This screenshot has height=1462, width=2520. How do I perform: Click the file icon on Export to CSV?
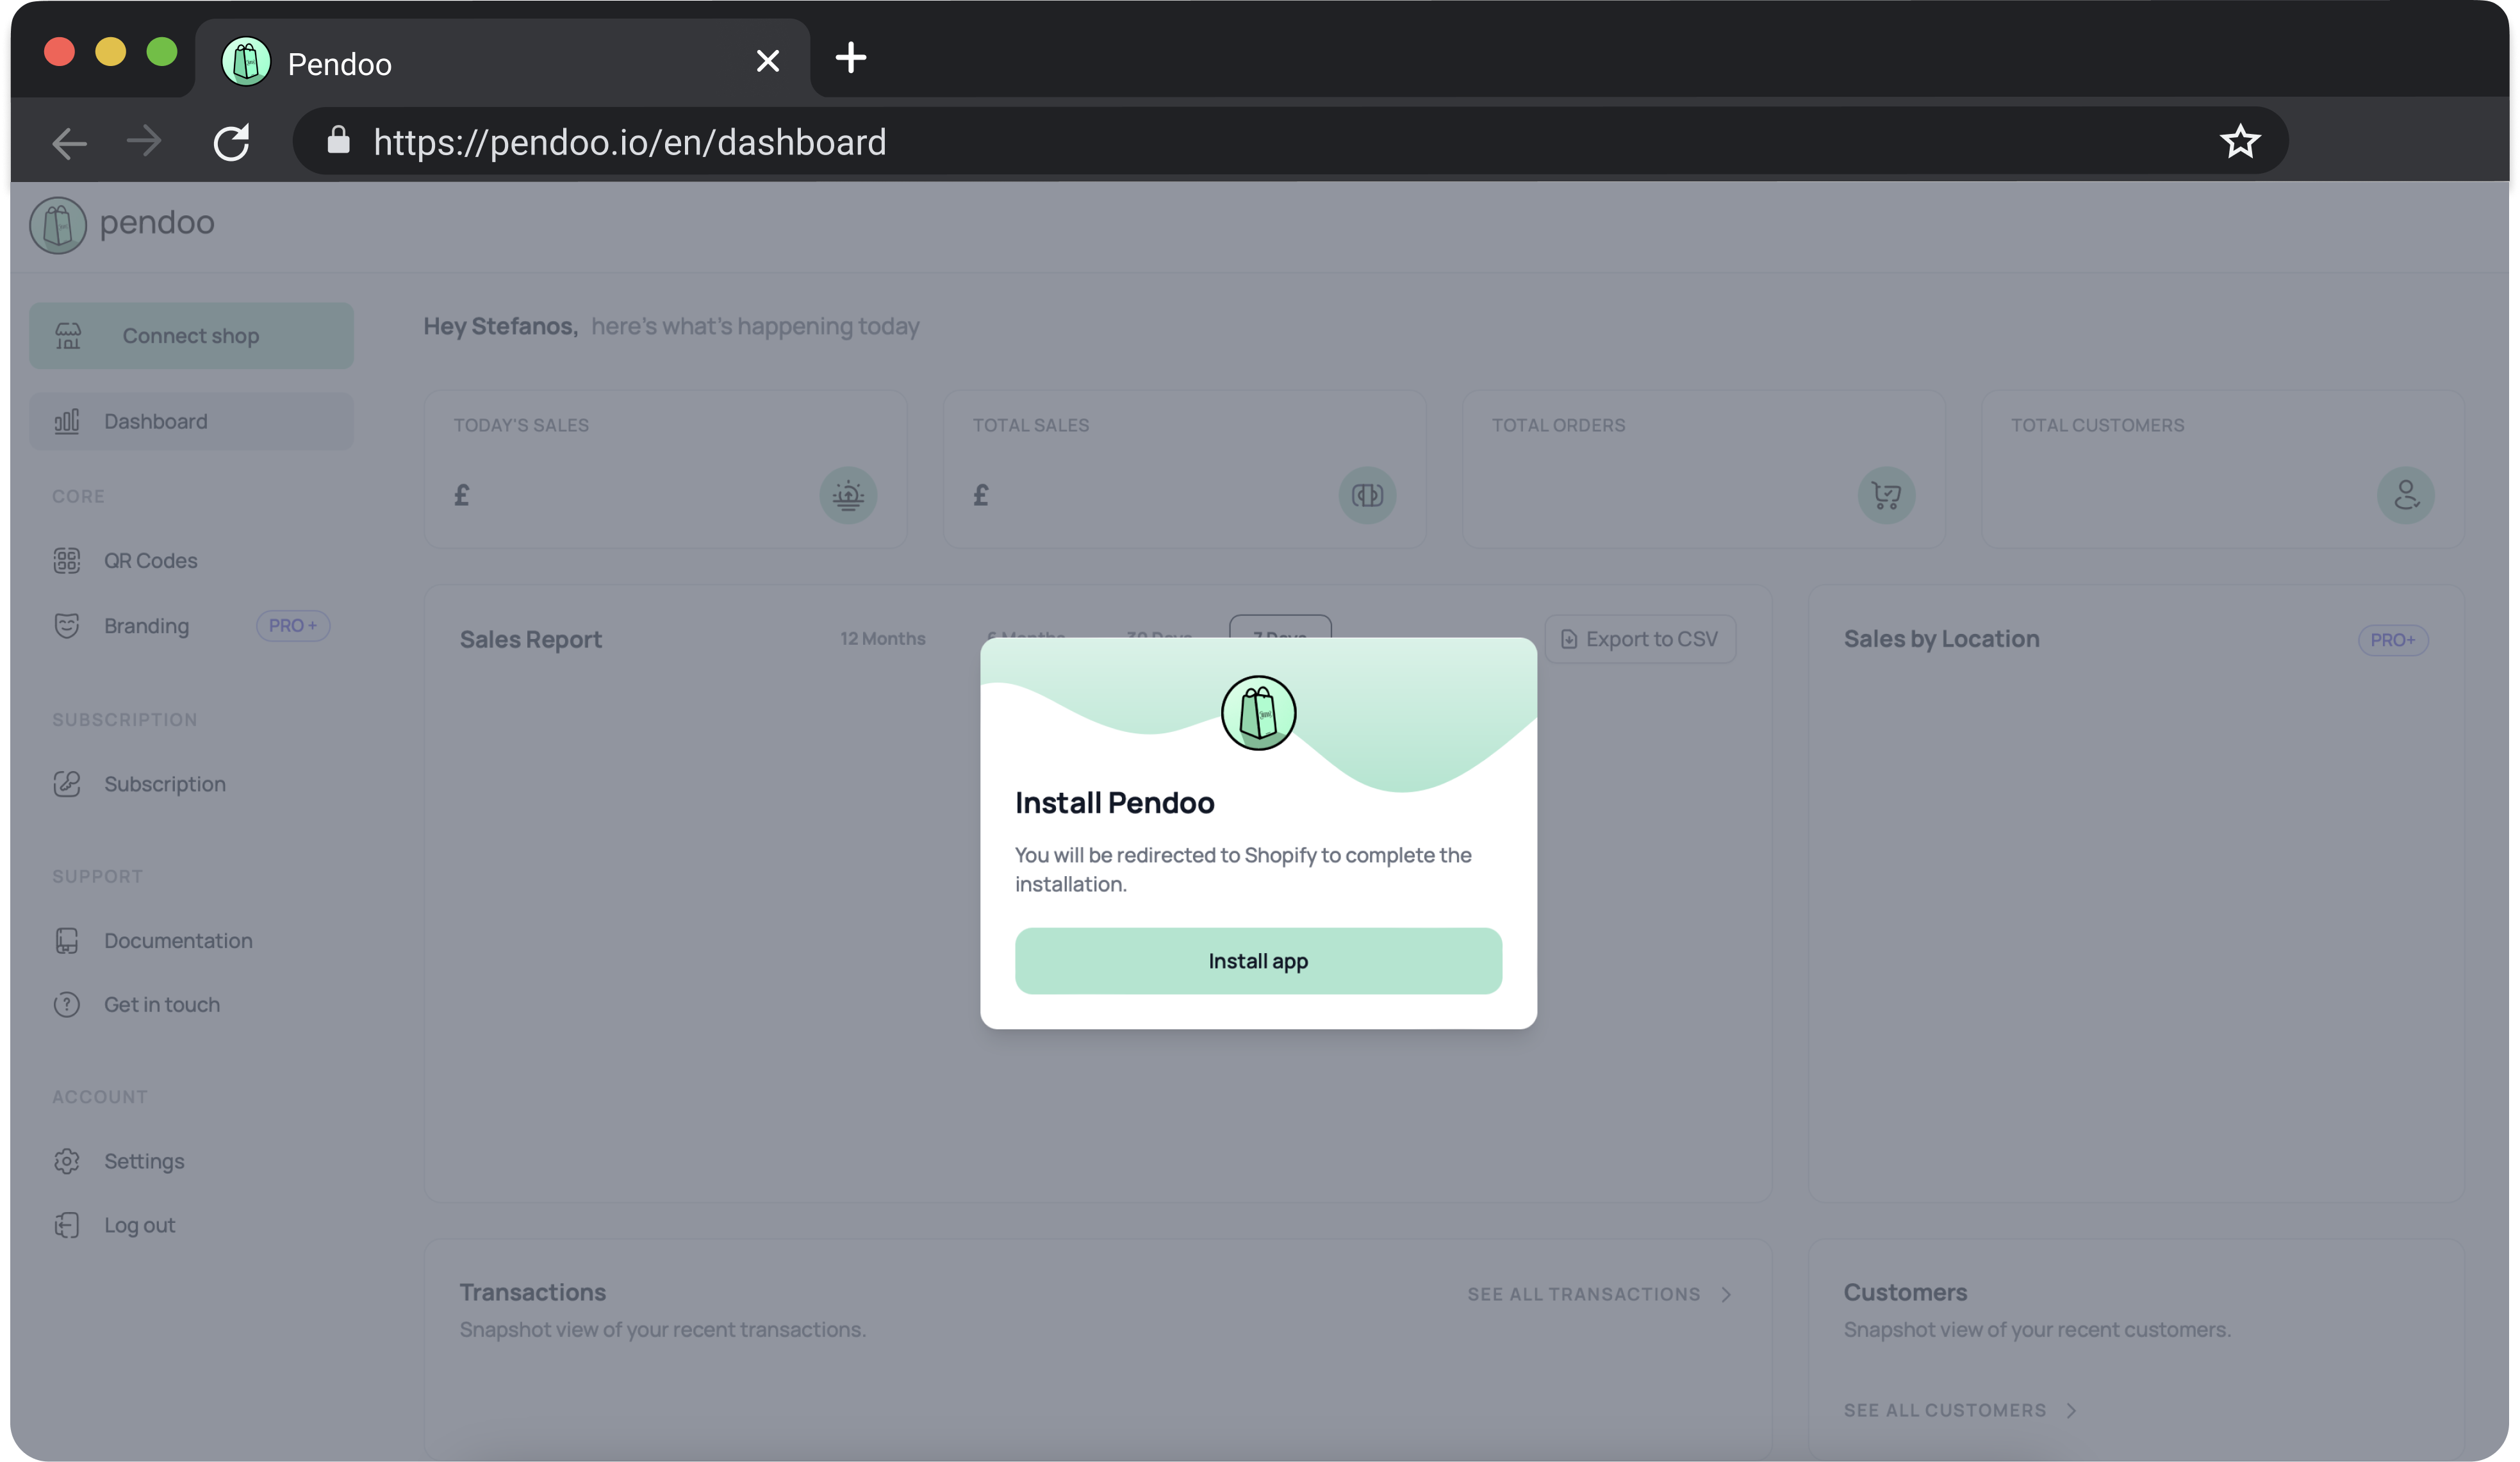(x=1569, y=639)
